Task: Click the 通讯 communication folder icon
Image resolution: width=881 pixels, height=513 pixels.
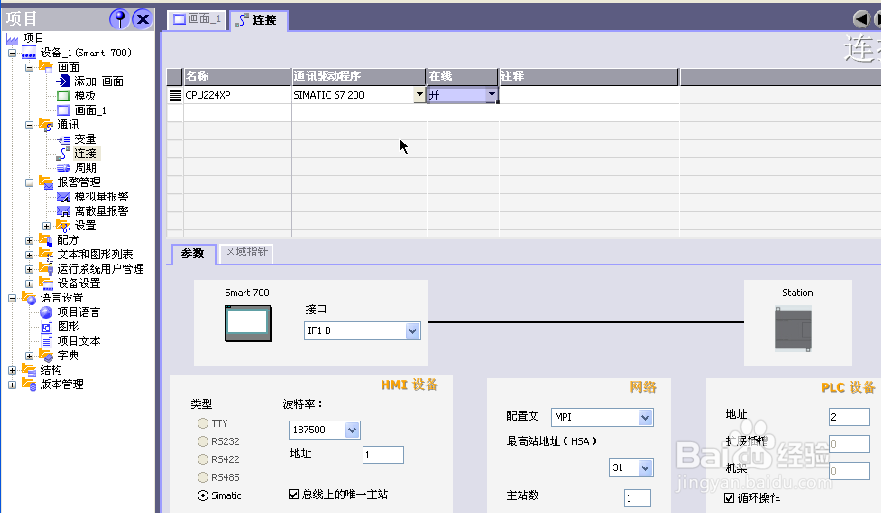Action: point(46,125)
